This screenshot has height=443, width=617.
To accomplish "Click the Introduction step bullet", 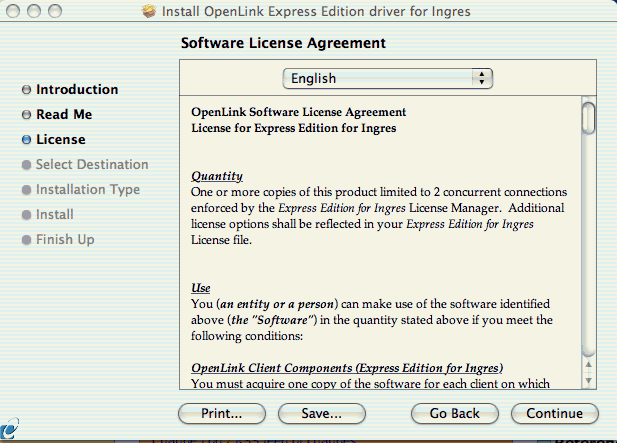I will click(x=26, y=90).
